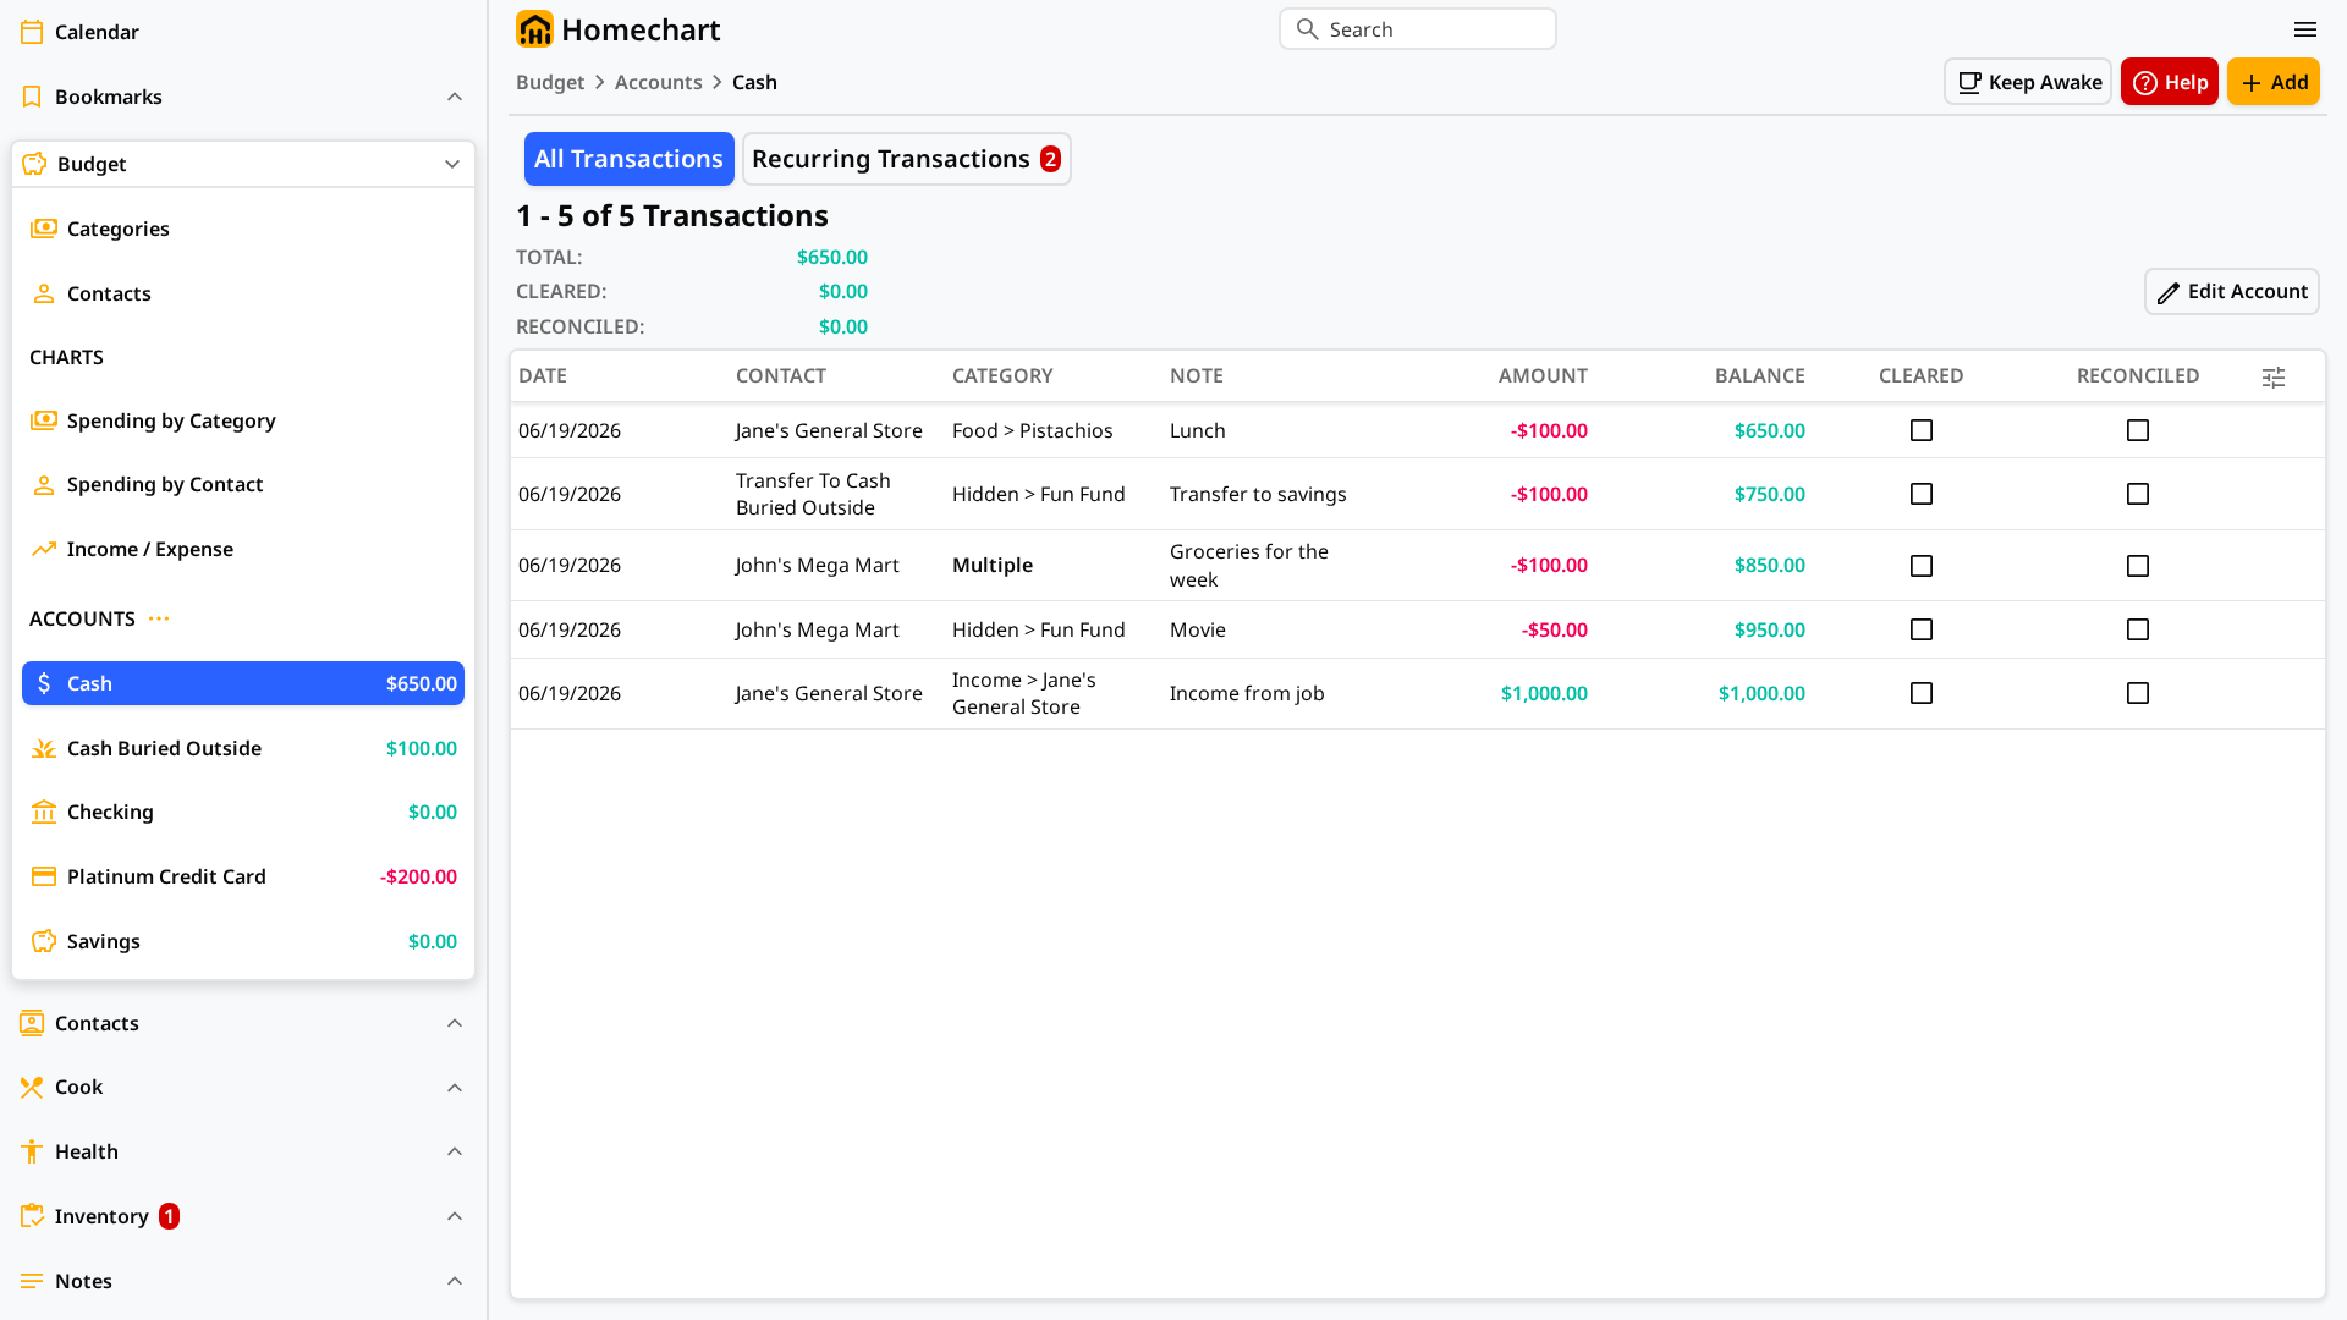Click the Savings piggy bank icon
The width and height of the screenshot is (2347, 1320).
point(43,941)
